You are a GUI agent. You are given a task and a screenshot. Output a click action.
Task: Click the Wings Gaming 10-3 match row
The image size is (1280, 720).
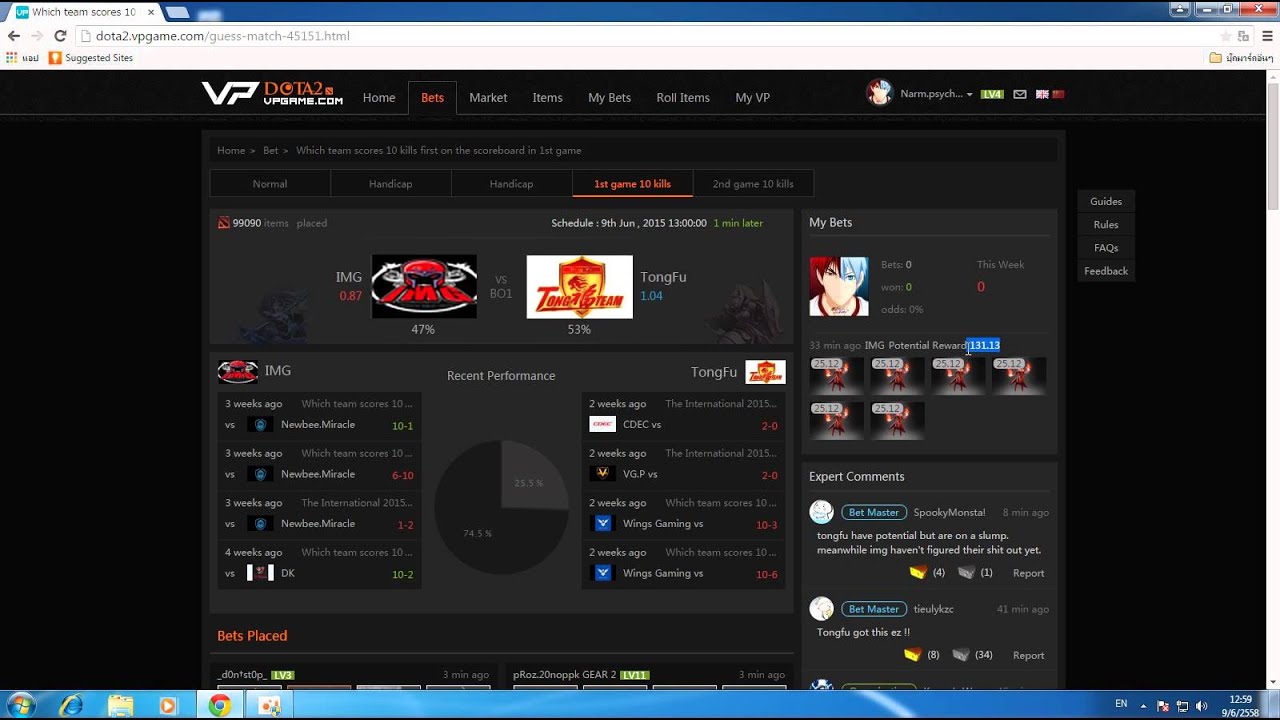coord(684,514)
